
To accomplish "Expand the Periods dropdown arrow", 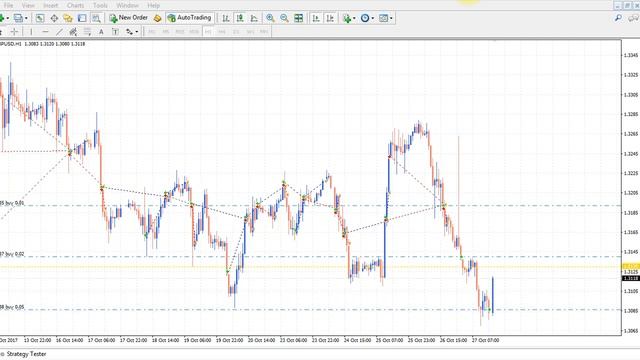I will pos(372,18).
